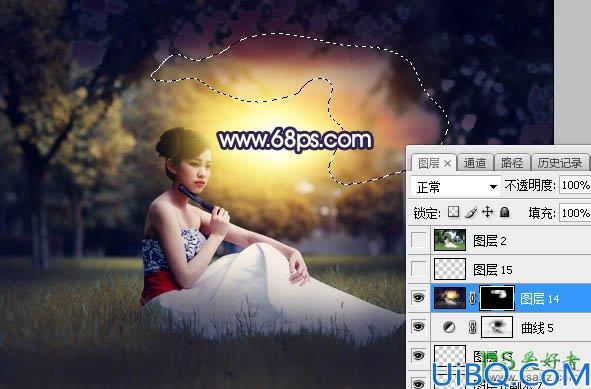Image resolution: width=591 pixels, height=389 pixels.
Task: Close the 图层 tab with its X
Action: point(447,164)
